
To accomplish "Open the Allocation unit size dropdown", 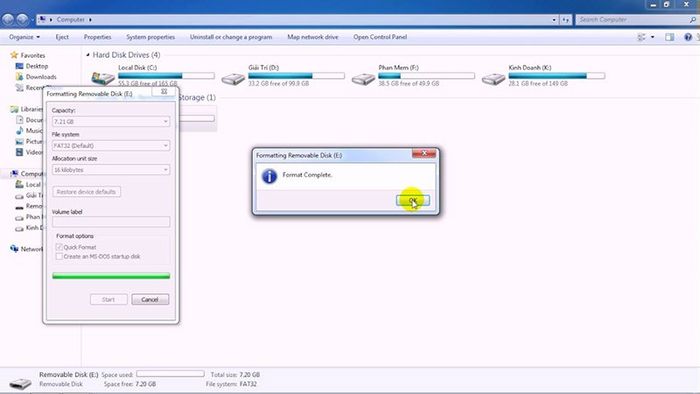I will 111,170.
